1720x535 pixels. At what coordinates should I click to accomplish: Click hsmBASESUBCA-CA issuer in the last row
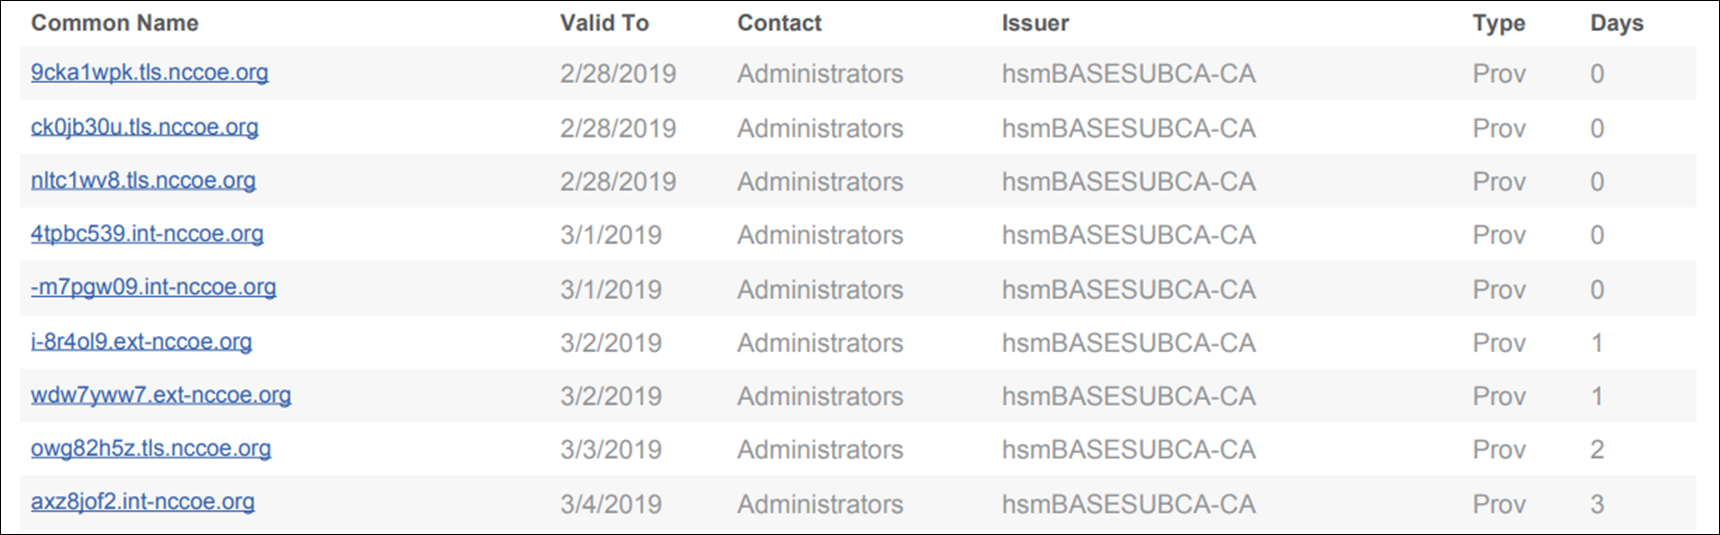[1128, 504]
